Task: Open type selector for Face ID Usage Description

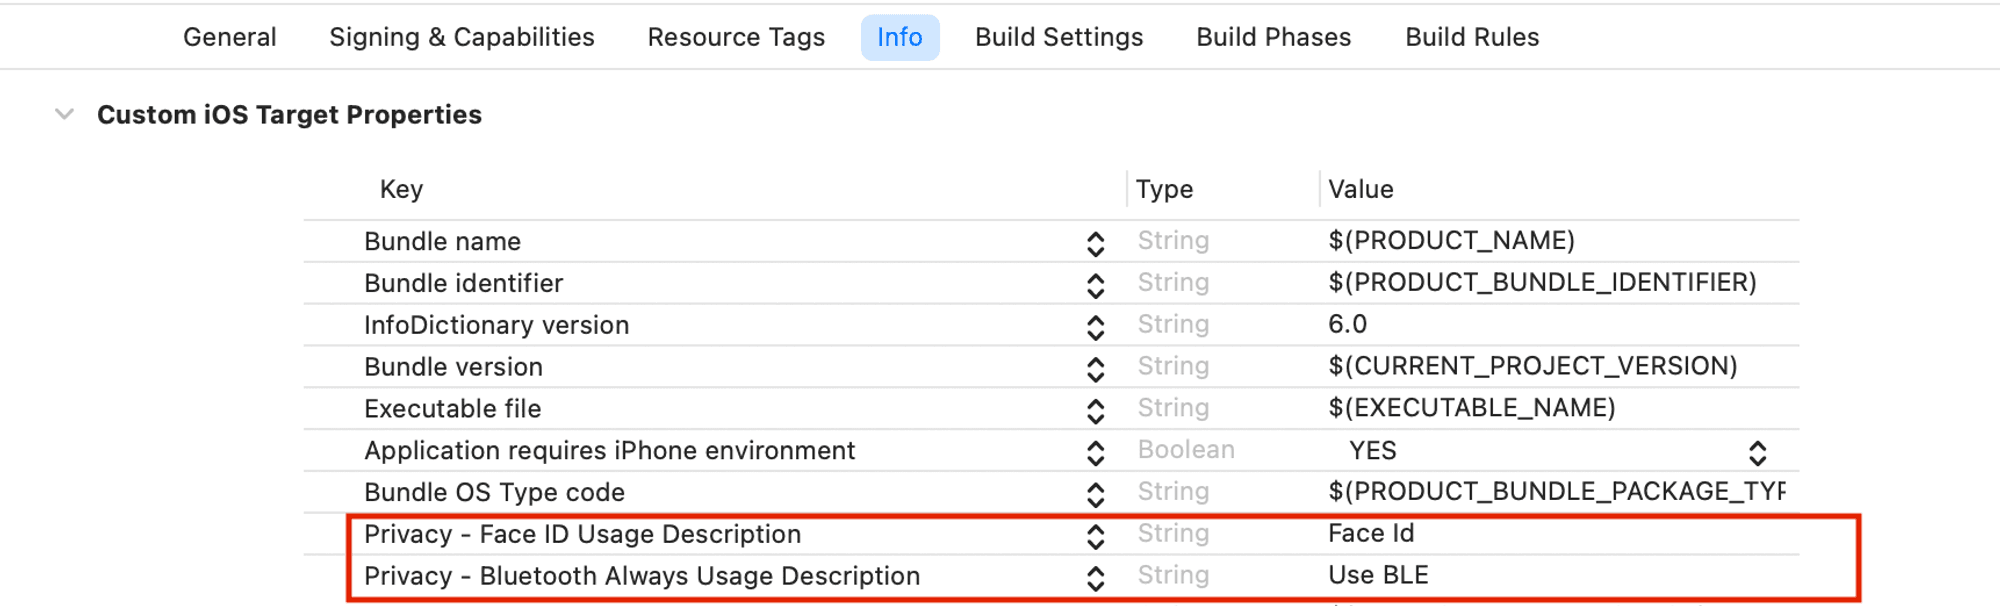Action: click(1097, 534)
